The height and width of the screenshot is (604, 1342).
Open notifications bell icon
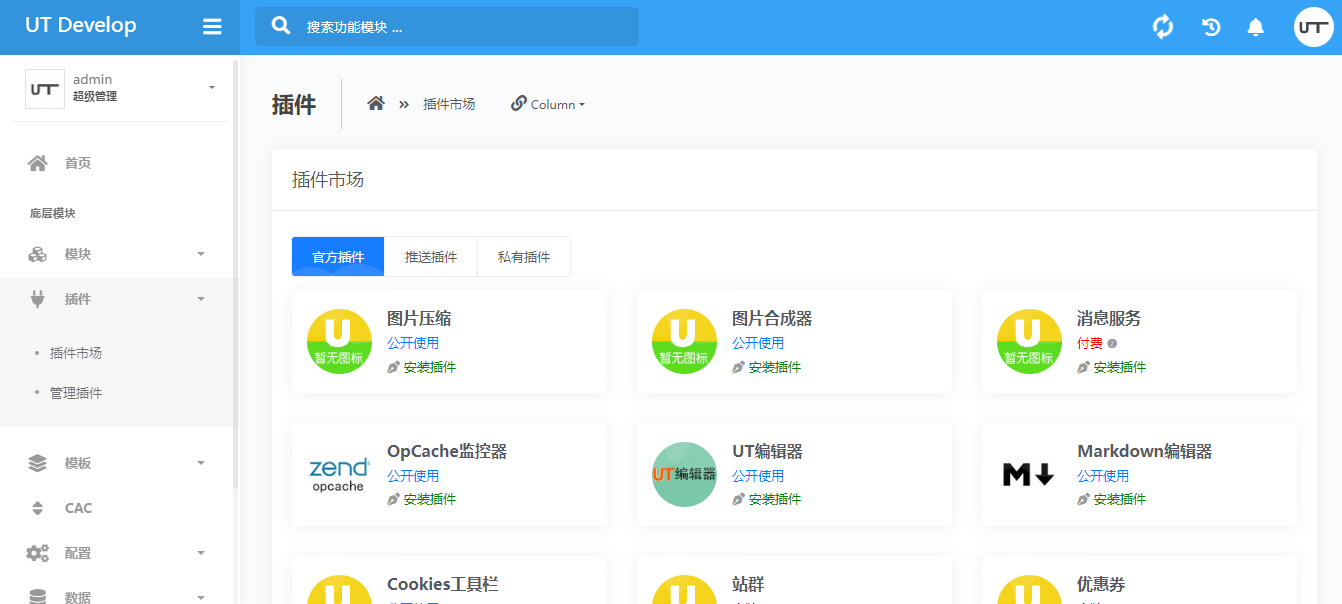pos(1256,27)
